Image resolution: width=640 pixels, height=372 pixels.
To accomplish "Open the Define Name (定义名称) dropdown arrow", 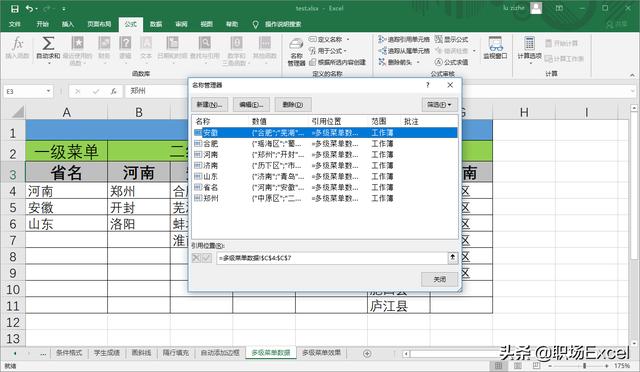I will 348,40.
